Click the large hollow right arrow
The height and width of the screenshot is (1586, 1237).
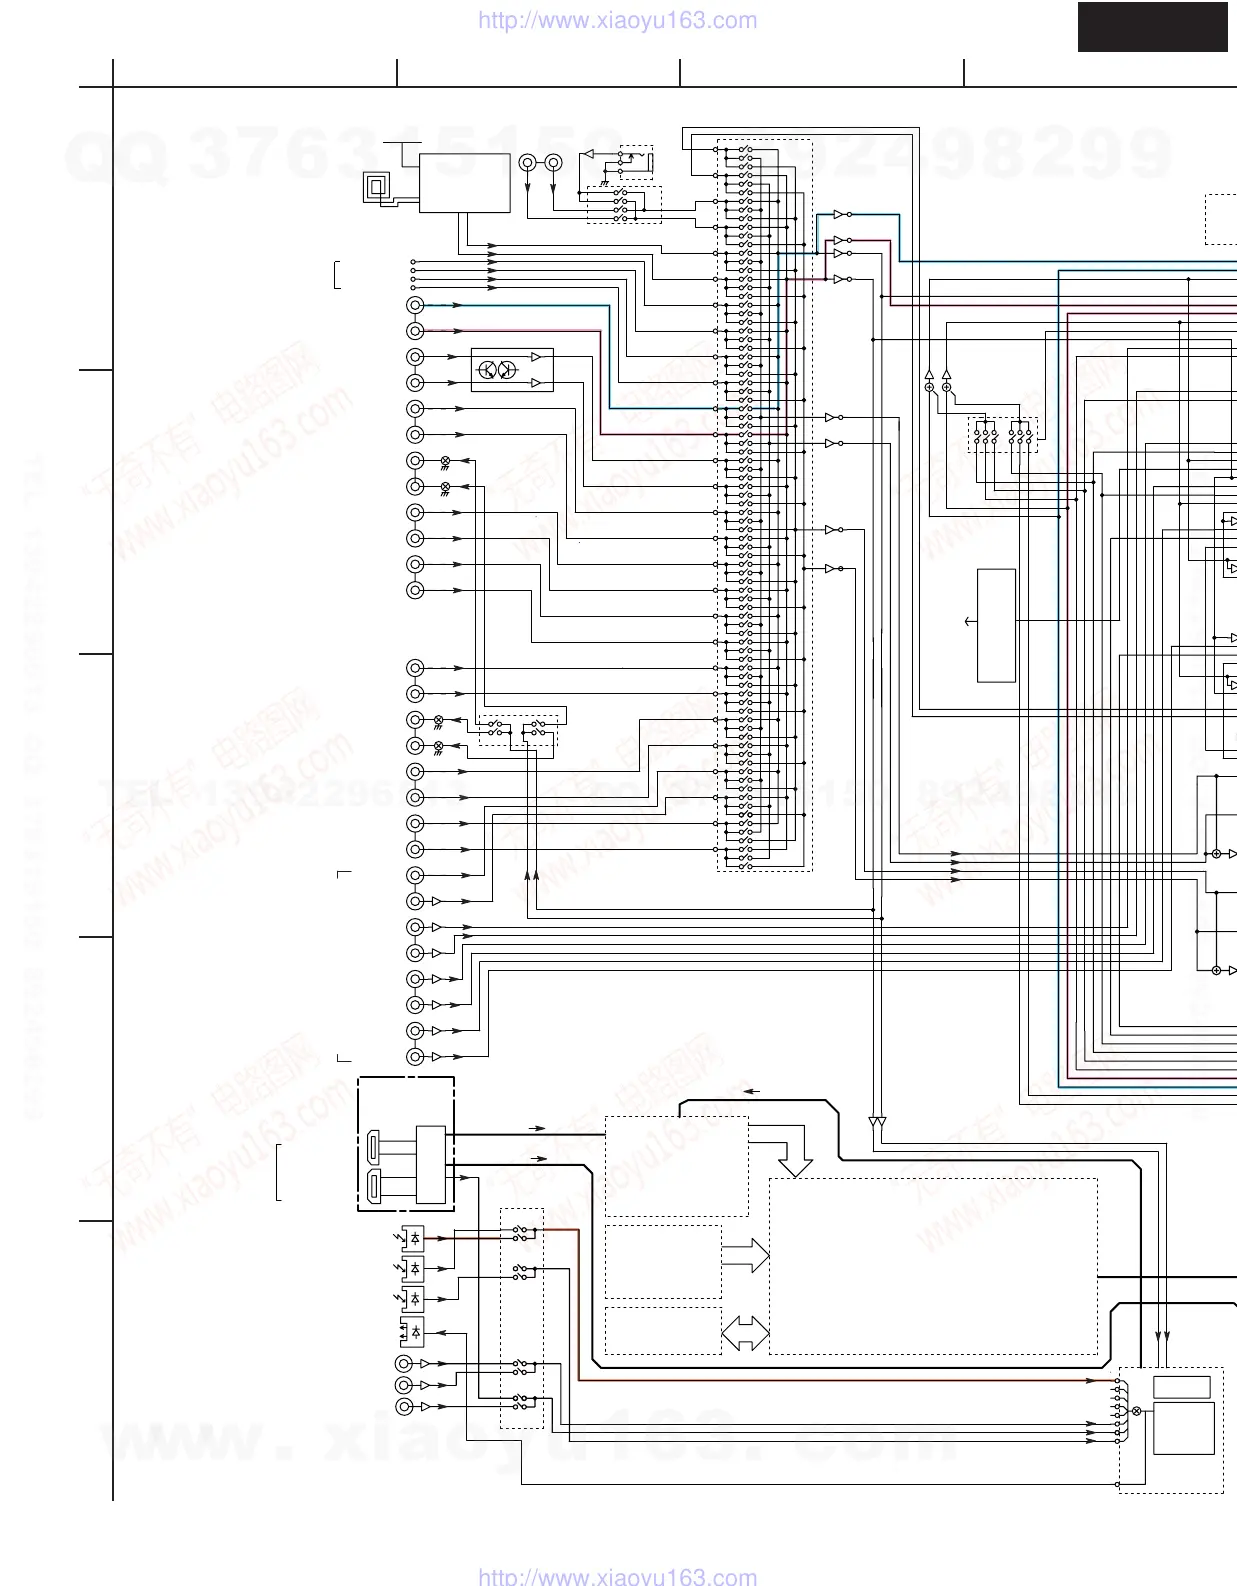click(x=746, y=1256)
